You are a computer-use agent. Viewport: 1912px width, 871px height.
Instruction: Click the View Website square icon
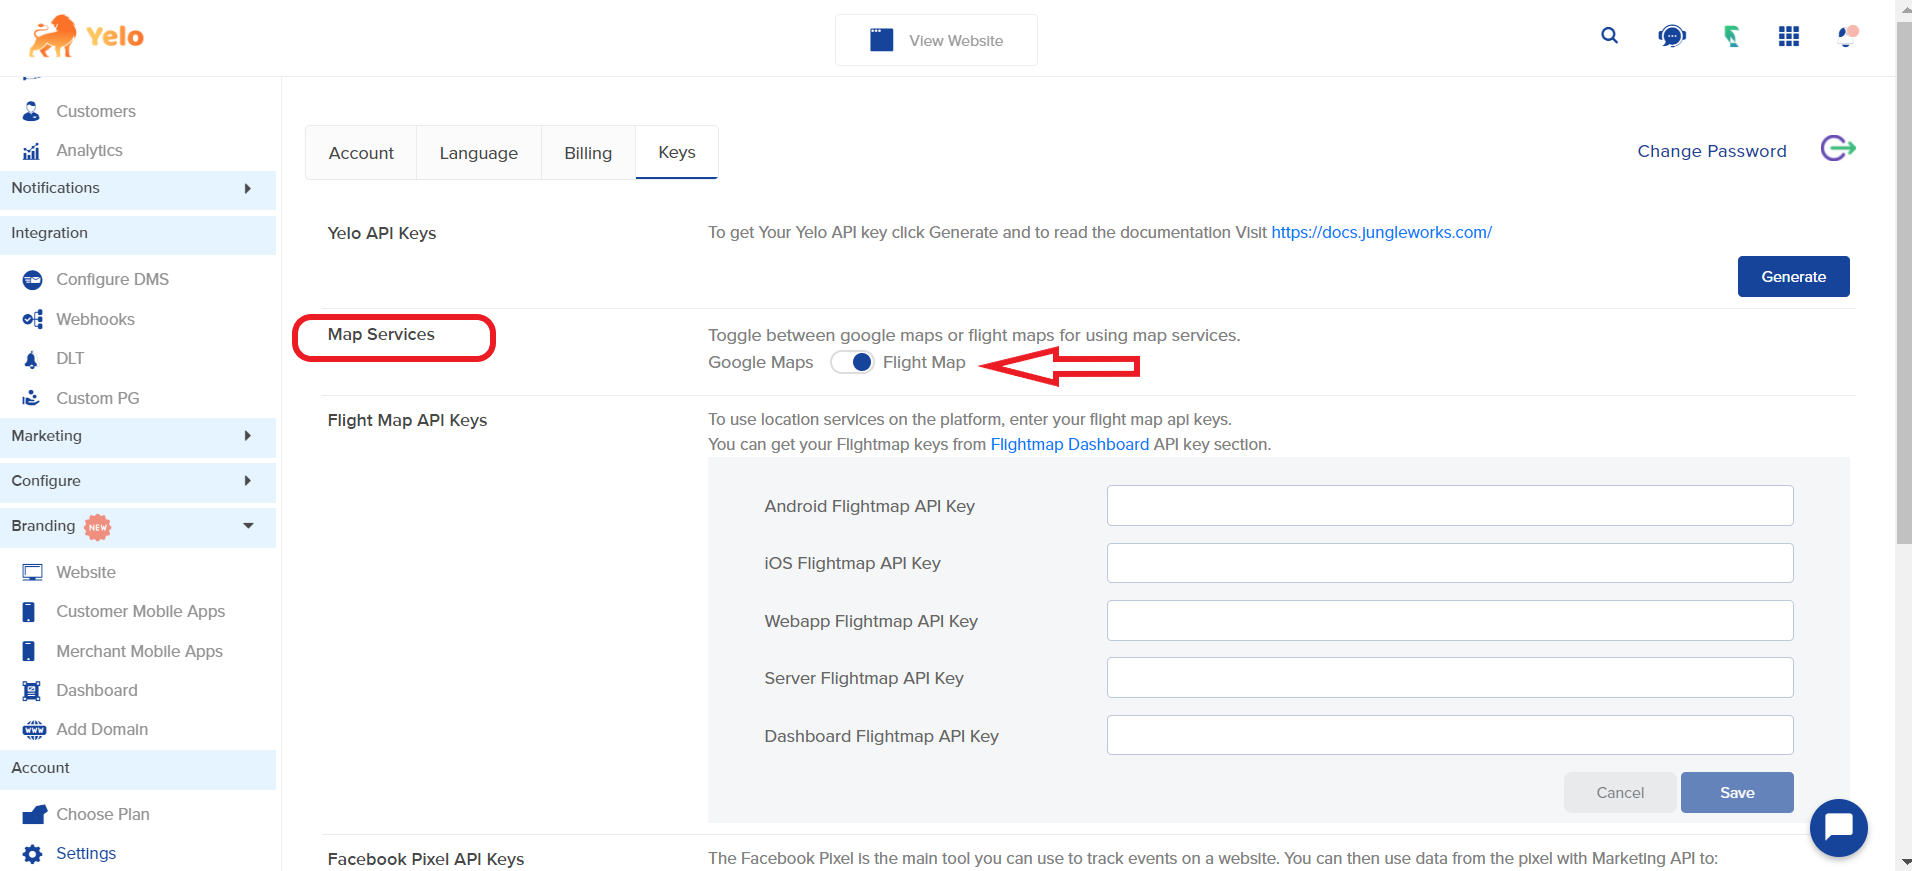click(881, 40)
